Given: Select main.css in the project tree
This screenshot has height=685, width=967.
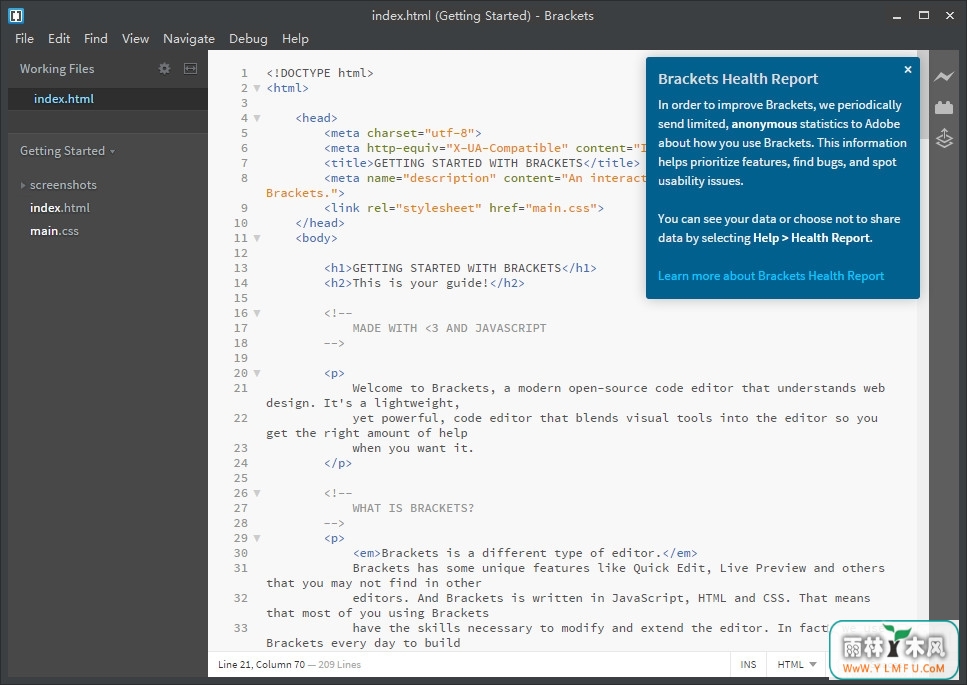Looking at the screenshot, I should point(54,231).
